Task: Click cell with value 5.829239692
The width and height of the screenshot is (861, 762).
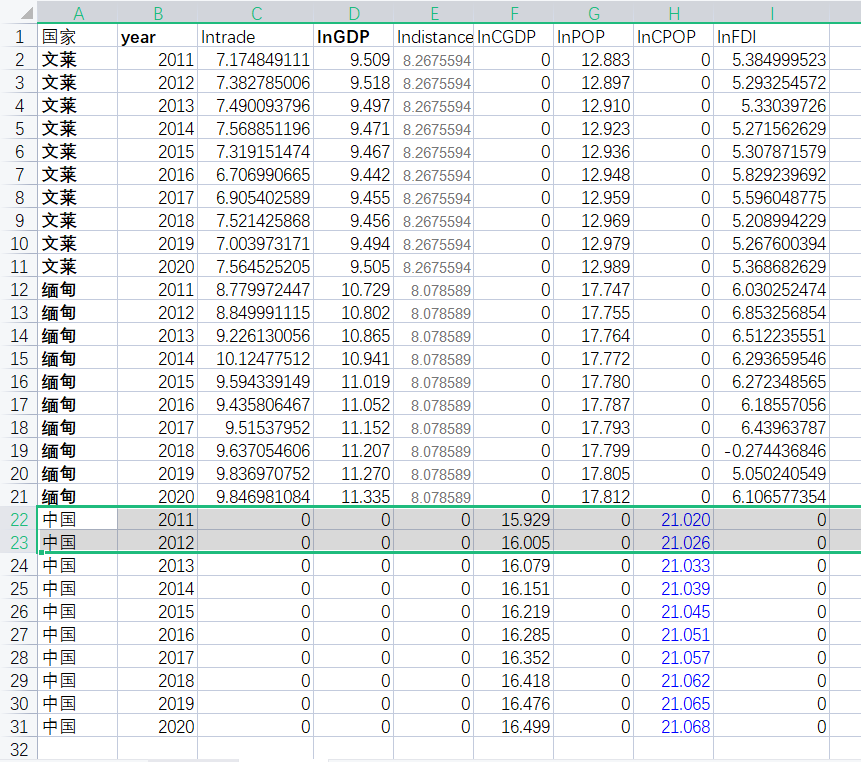Action: click(x=771, y=175)
